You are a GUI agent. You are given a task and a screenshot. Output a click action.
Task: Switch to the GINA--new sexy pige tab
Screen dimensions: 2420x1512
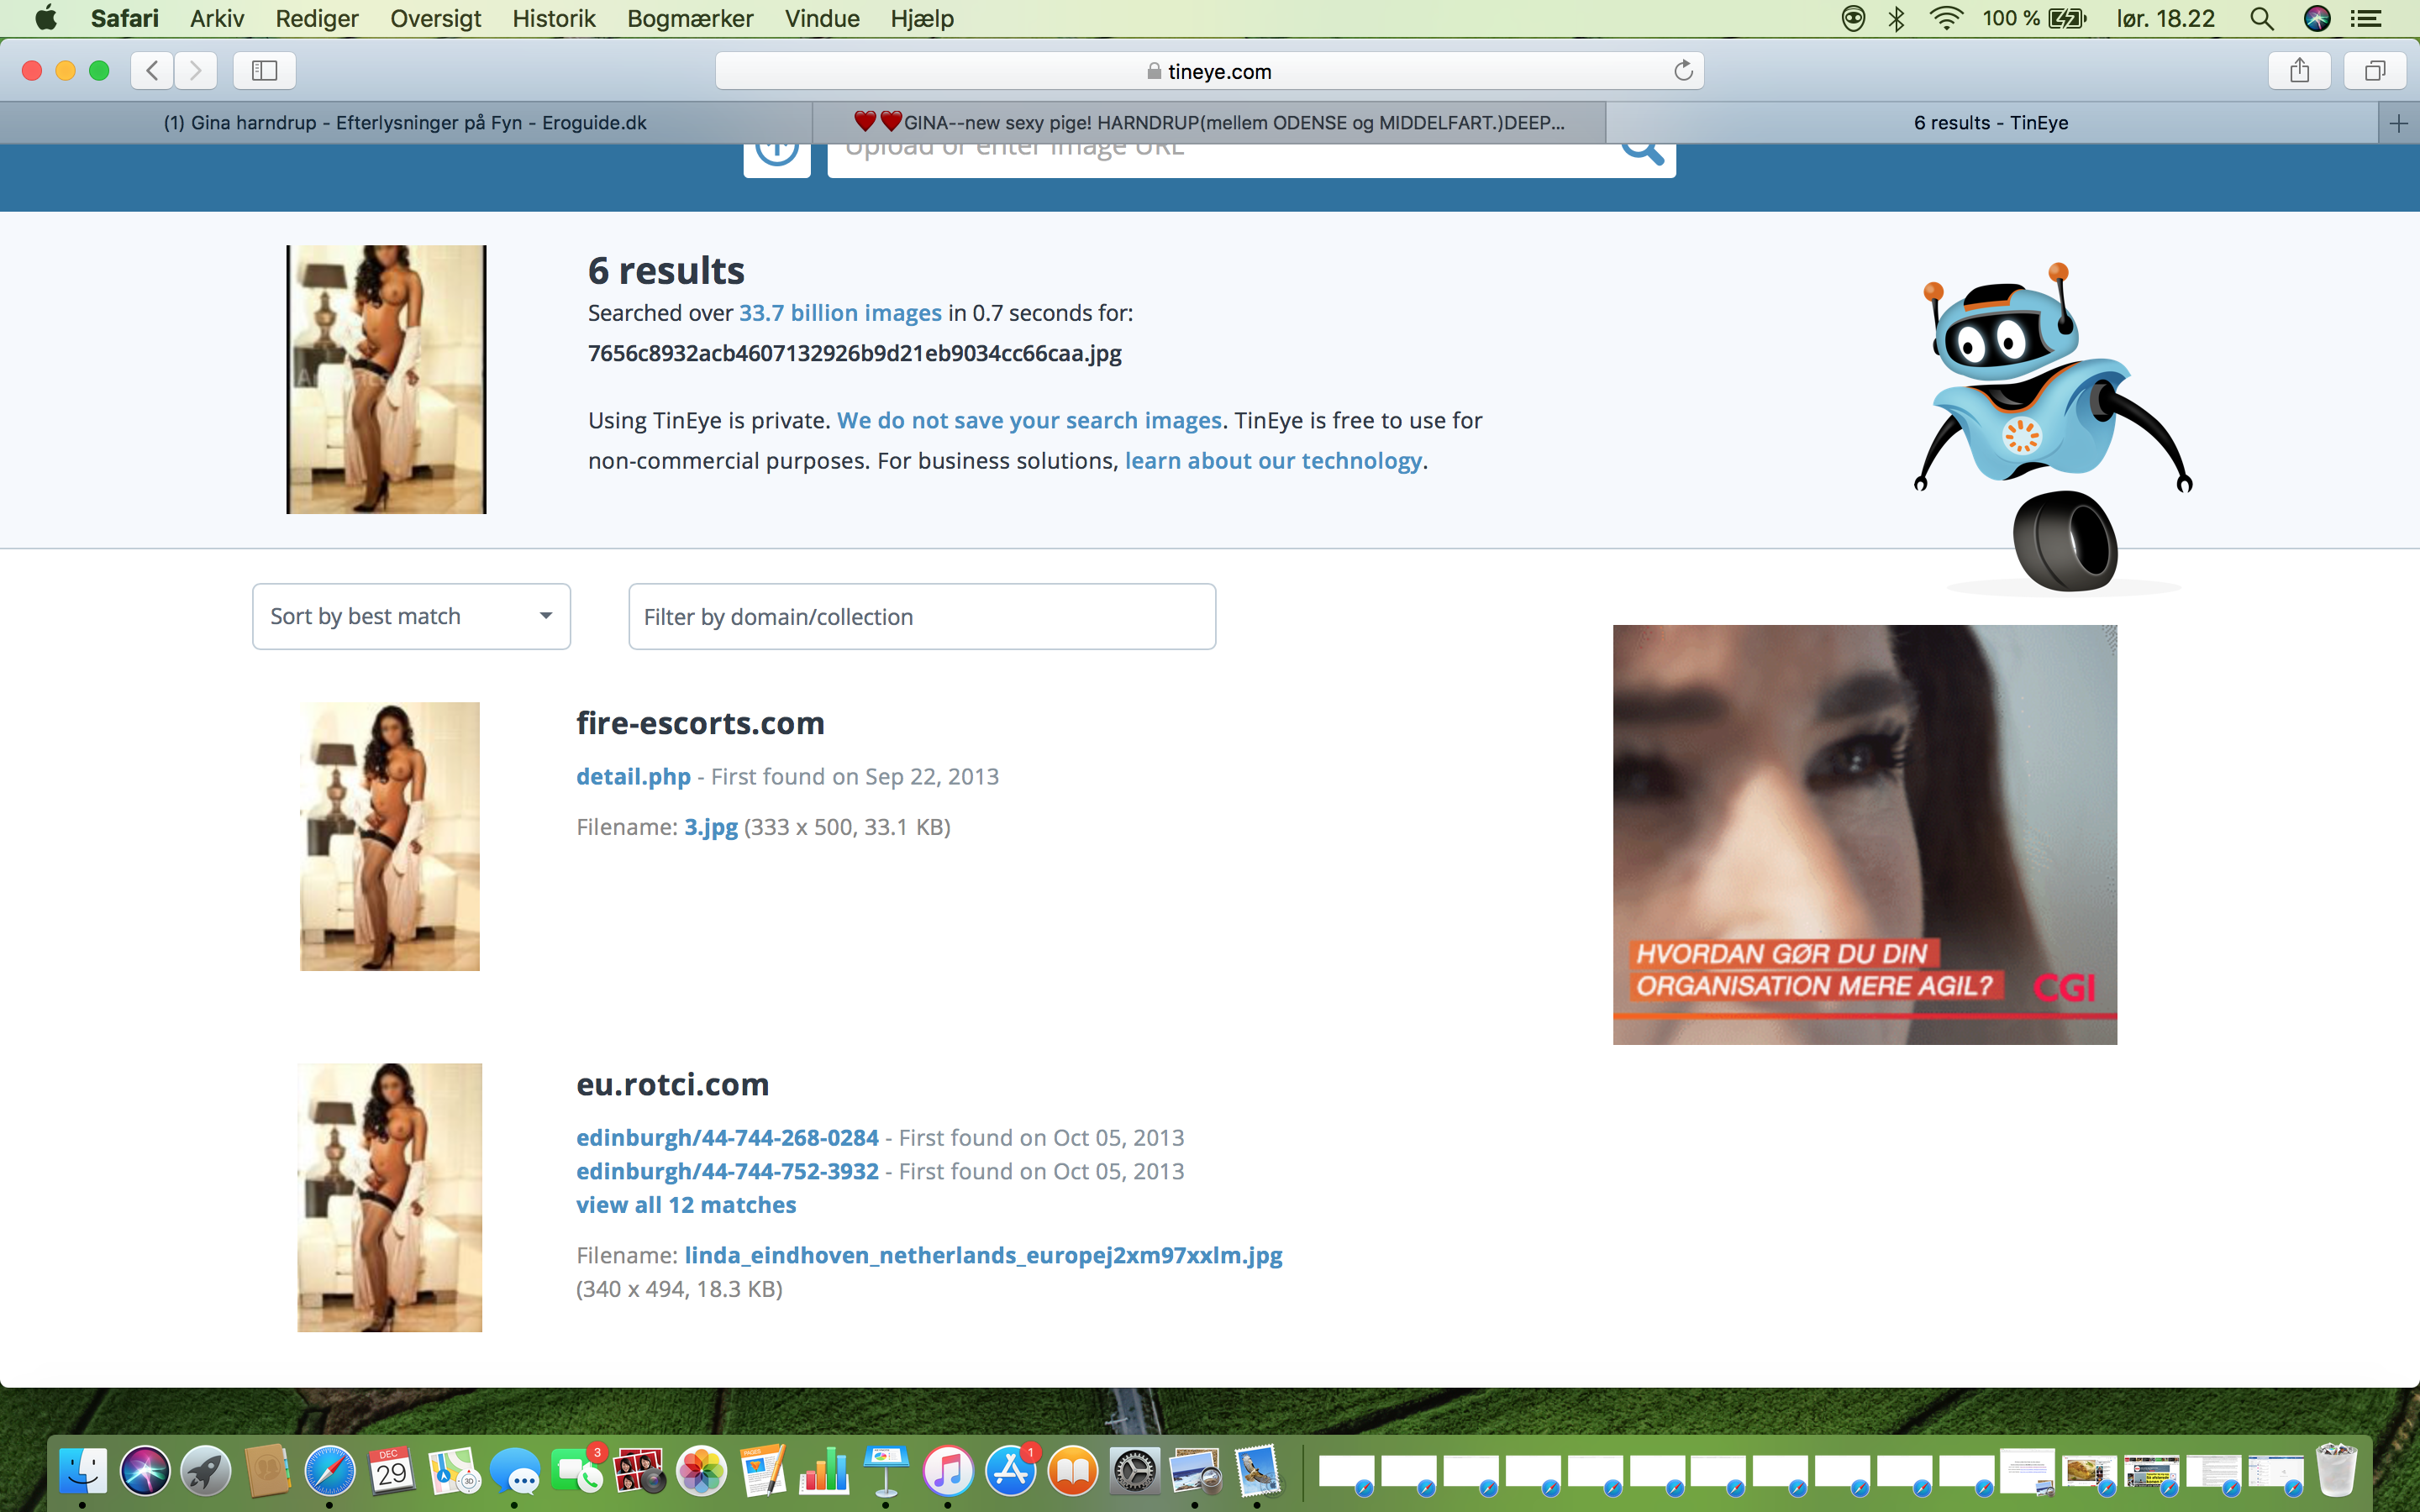tap(1209, 123)
